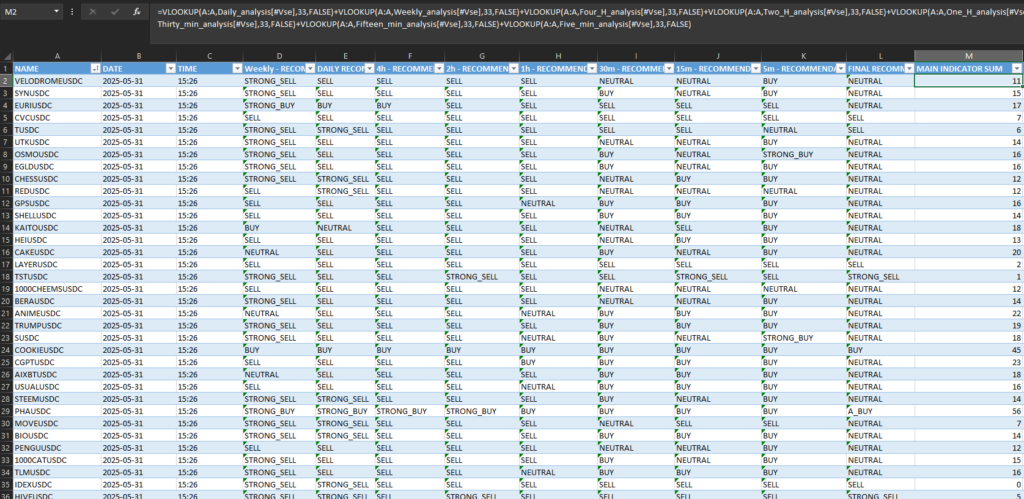The height and width of the screenshot is (499, 1024).
Task: Select the 1000CHEEMSUSDC name cell
Action: (57, 289)
